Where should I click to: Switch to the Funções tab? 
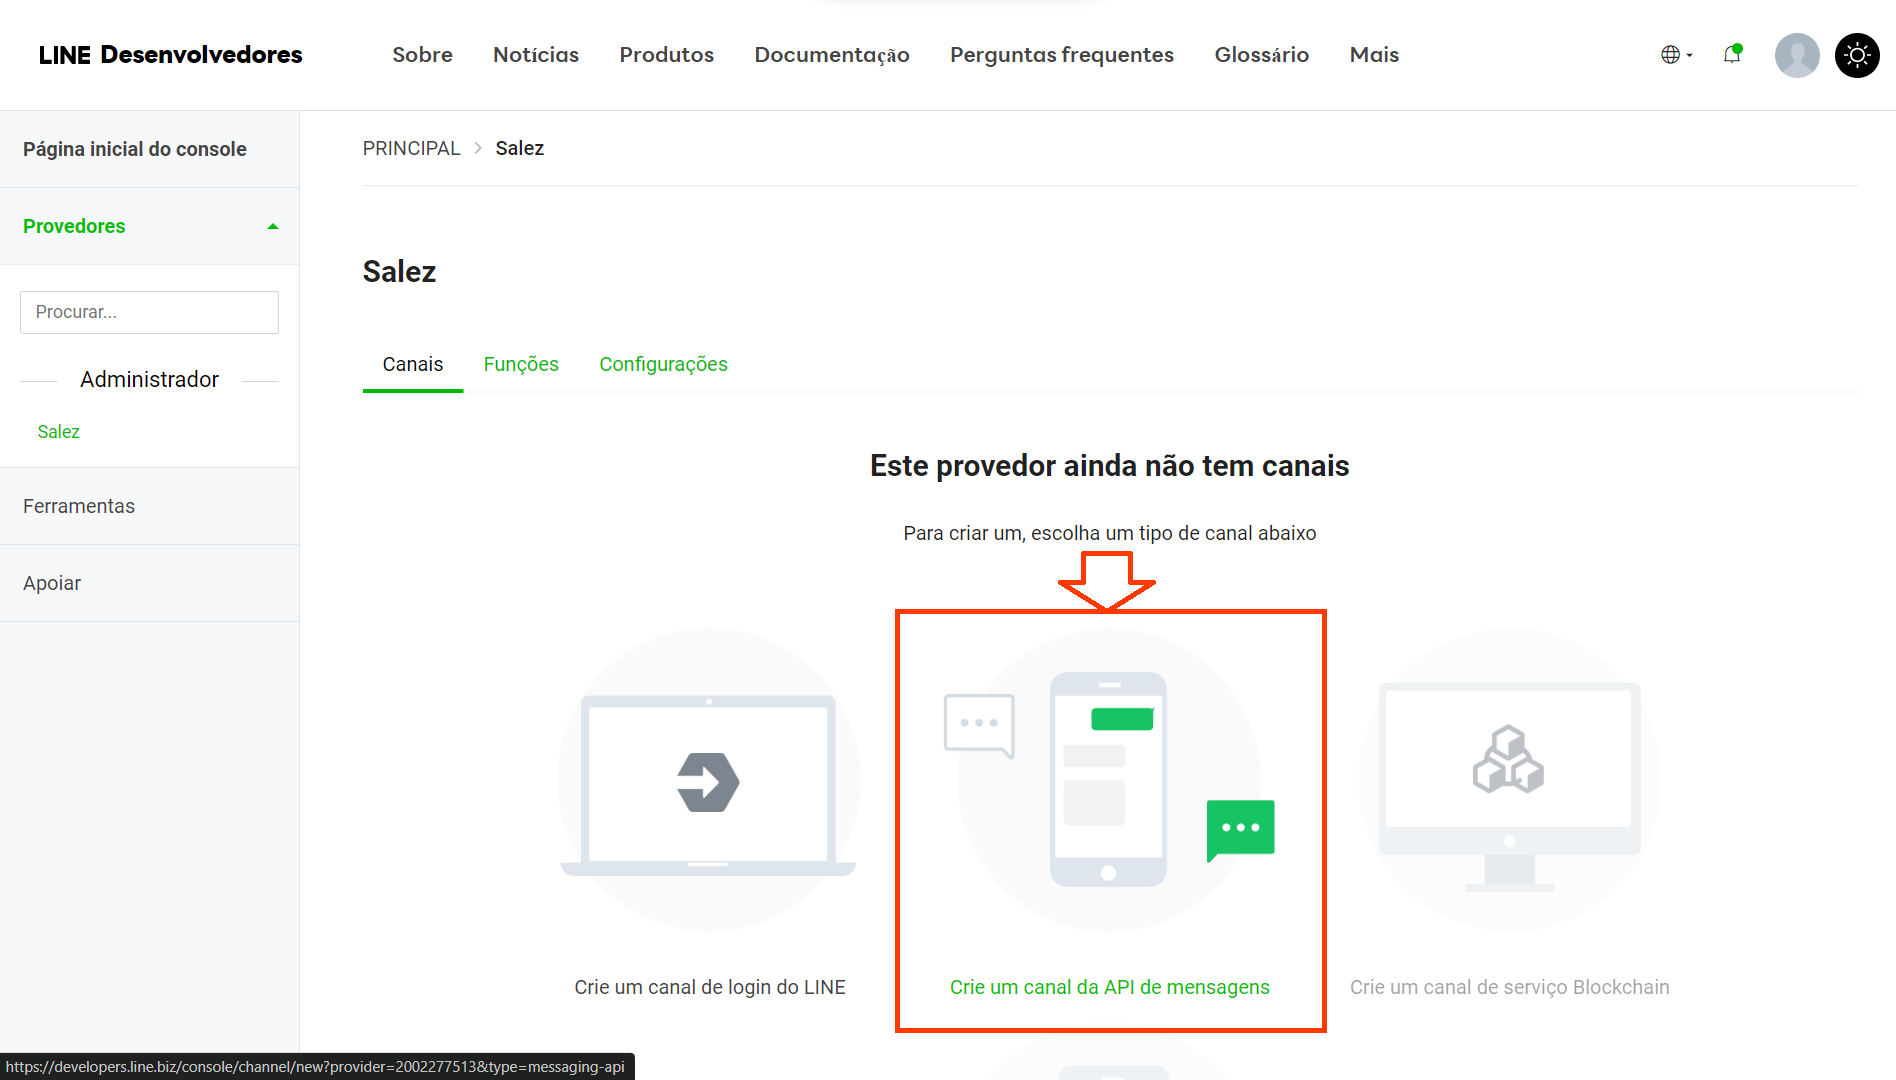(521, 365)
